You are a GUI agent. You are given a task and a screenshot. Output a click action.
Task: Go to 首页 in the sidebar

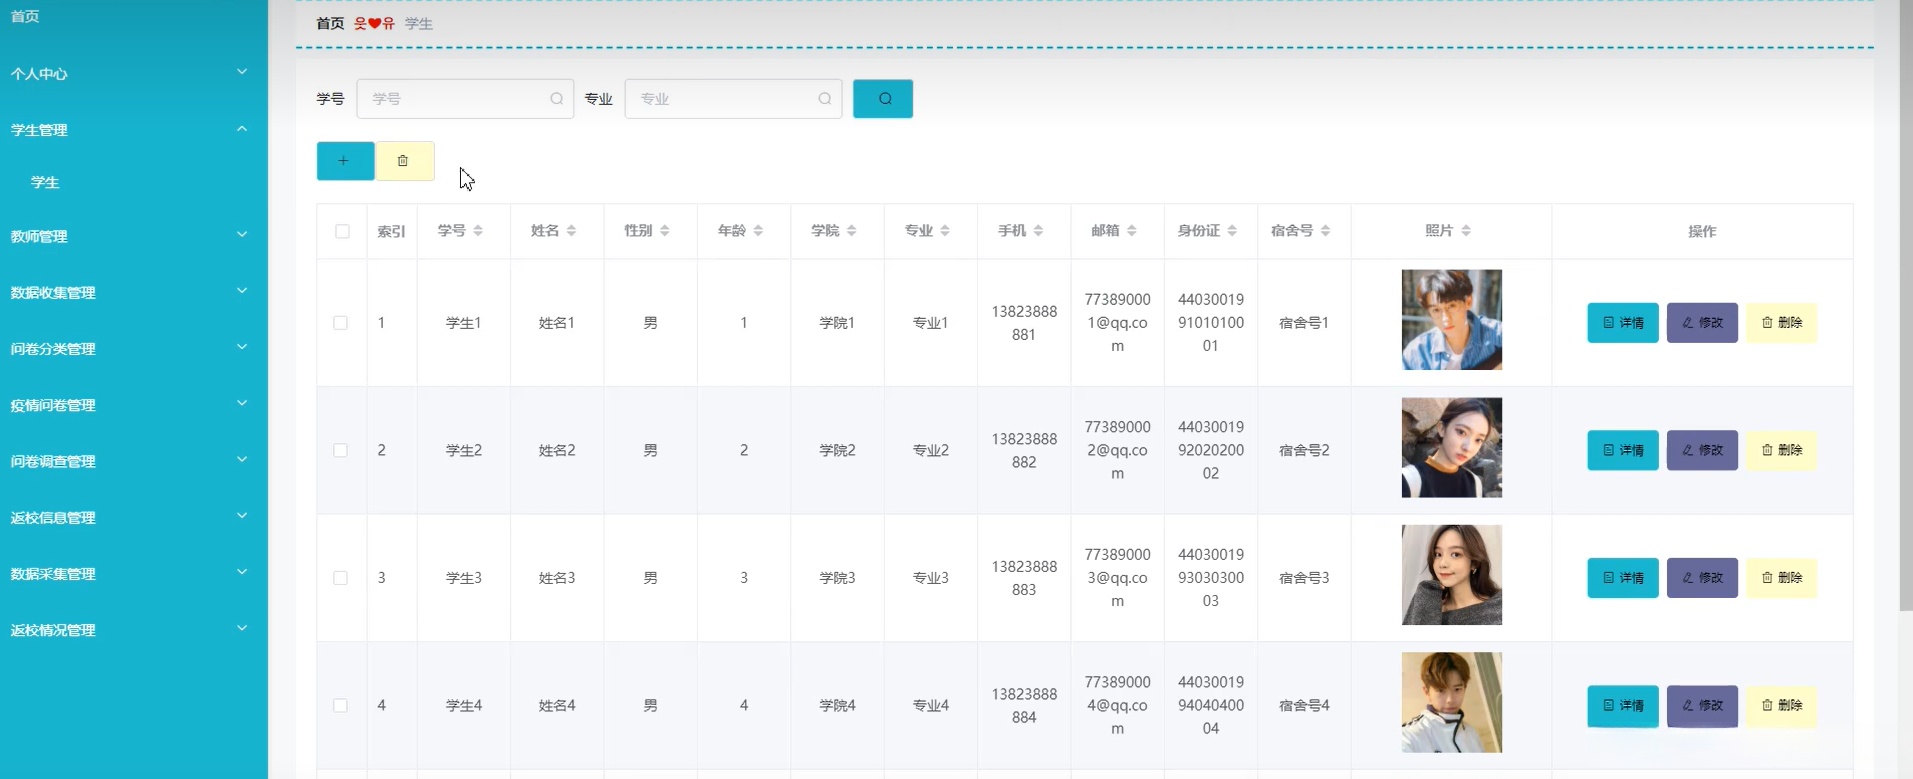(x=25, y=16)
